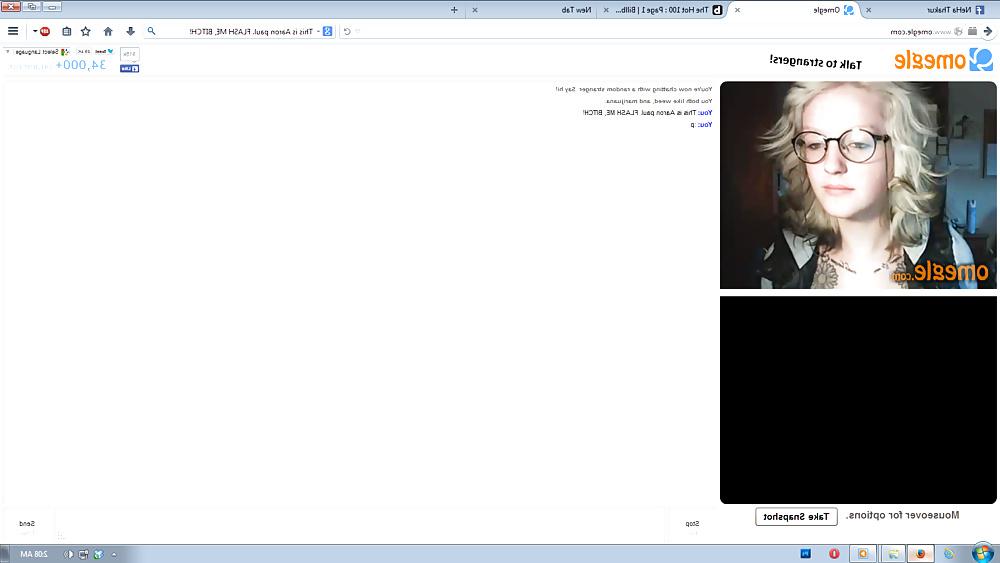The image size is (1000, 563).
Task: Open the Google search engine selector
Action: [x=326, y=31]
